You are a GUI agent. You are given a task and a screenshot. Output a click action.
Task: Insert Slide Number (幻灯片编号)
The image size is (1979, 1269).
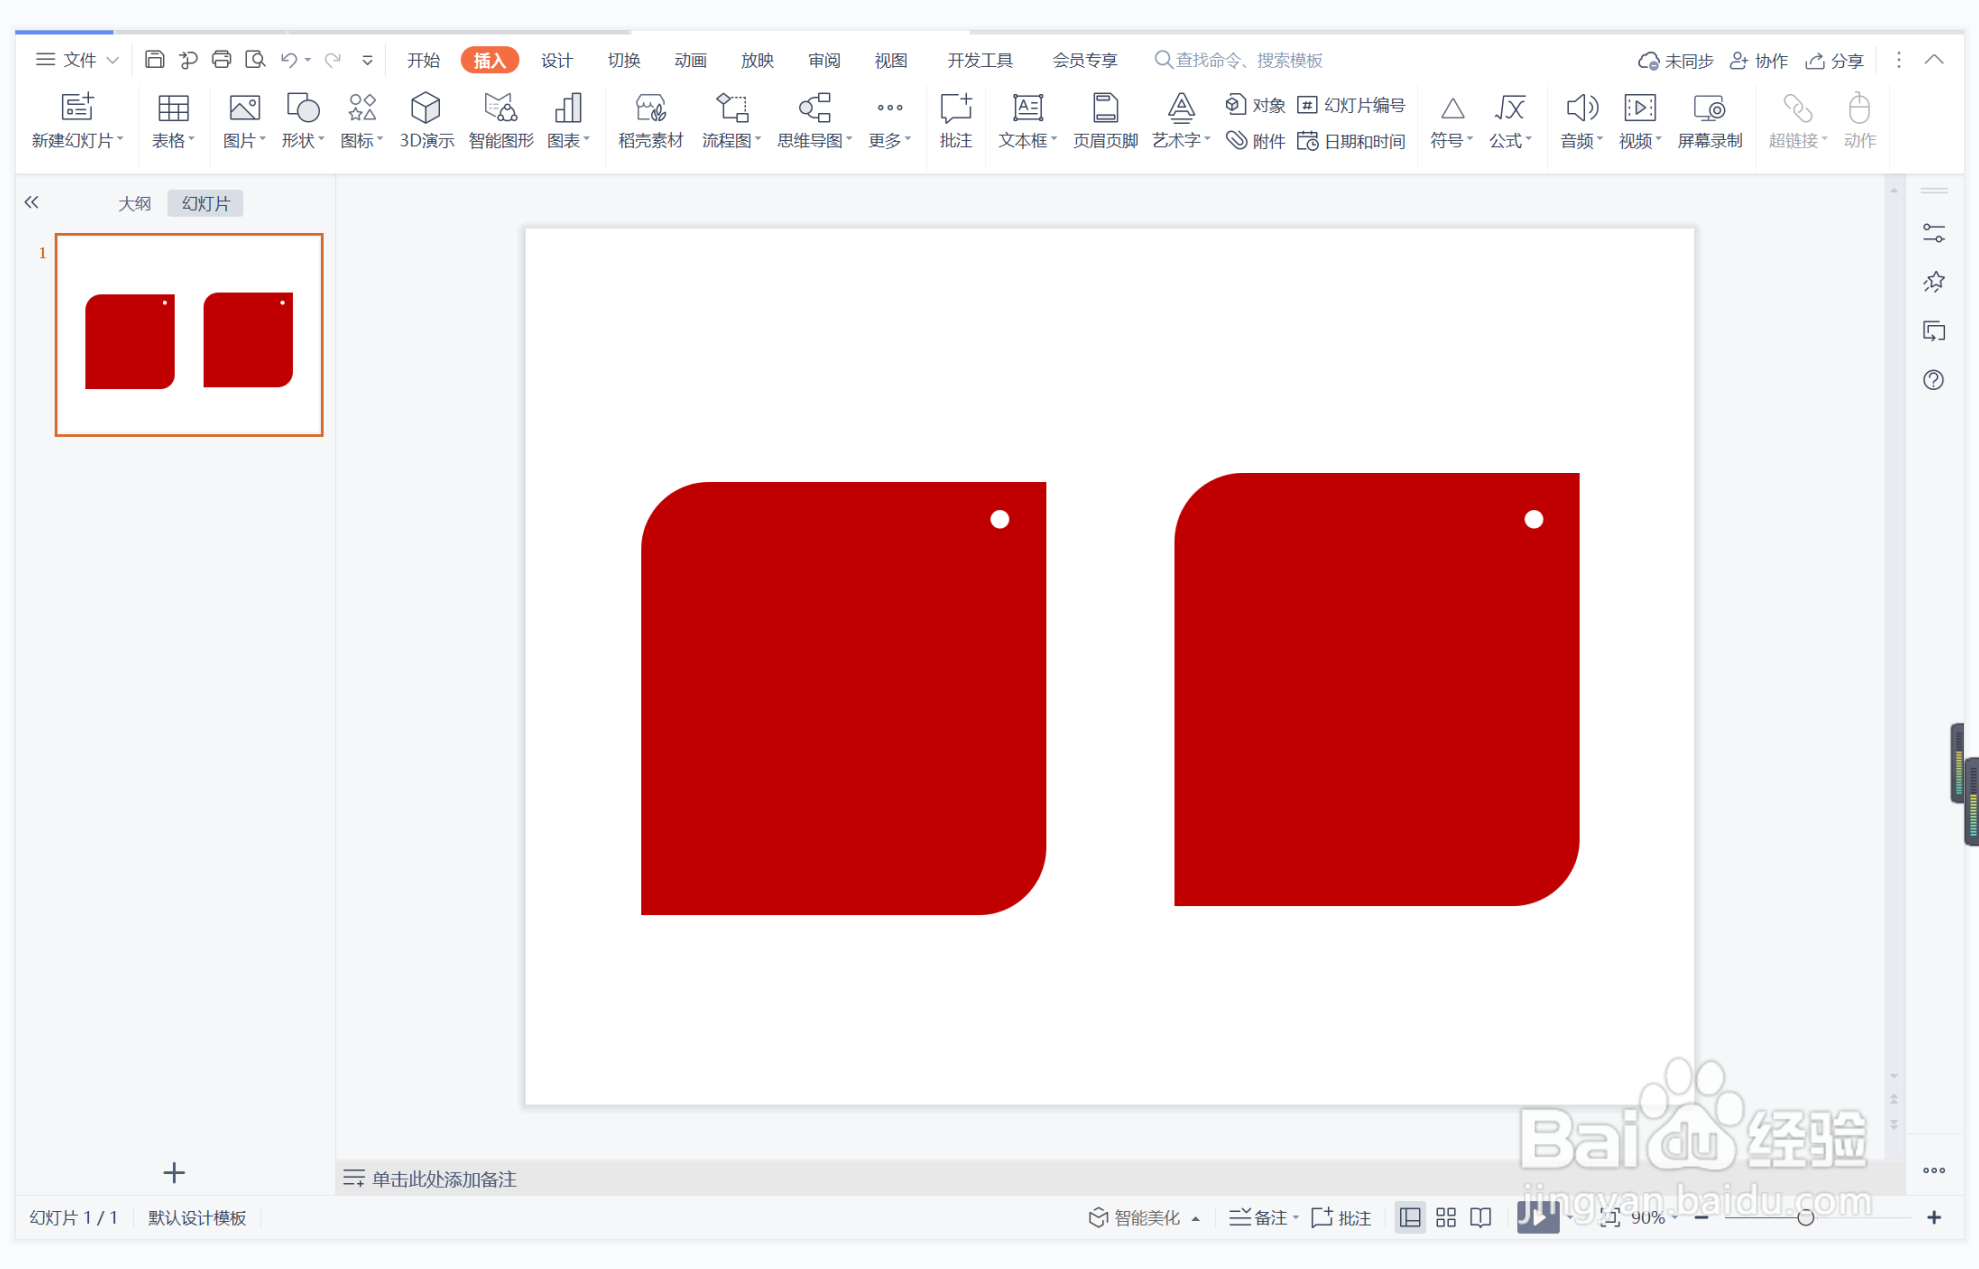tap(1351, 105)
